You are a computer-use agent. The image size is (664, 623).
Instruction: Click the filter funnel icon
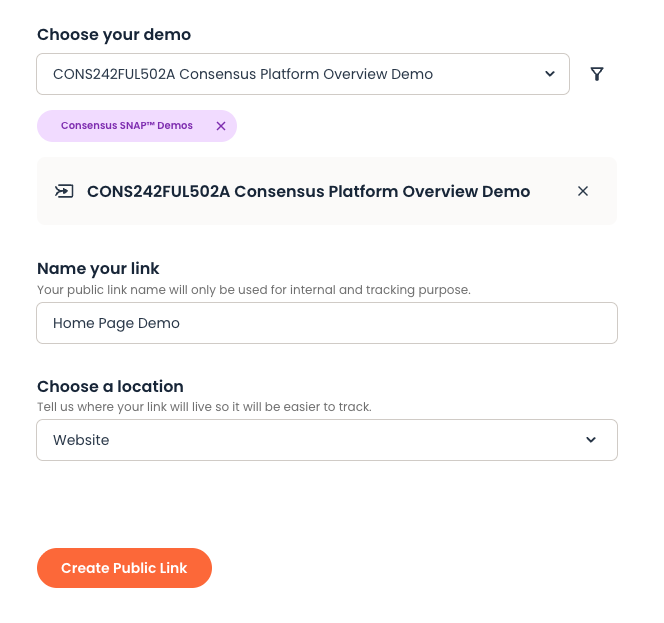(x=597, y=74)
